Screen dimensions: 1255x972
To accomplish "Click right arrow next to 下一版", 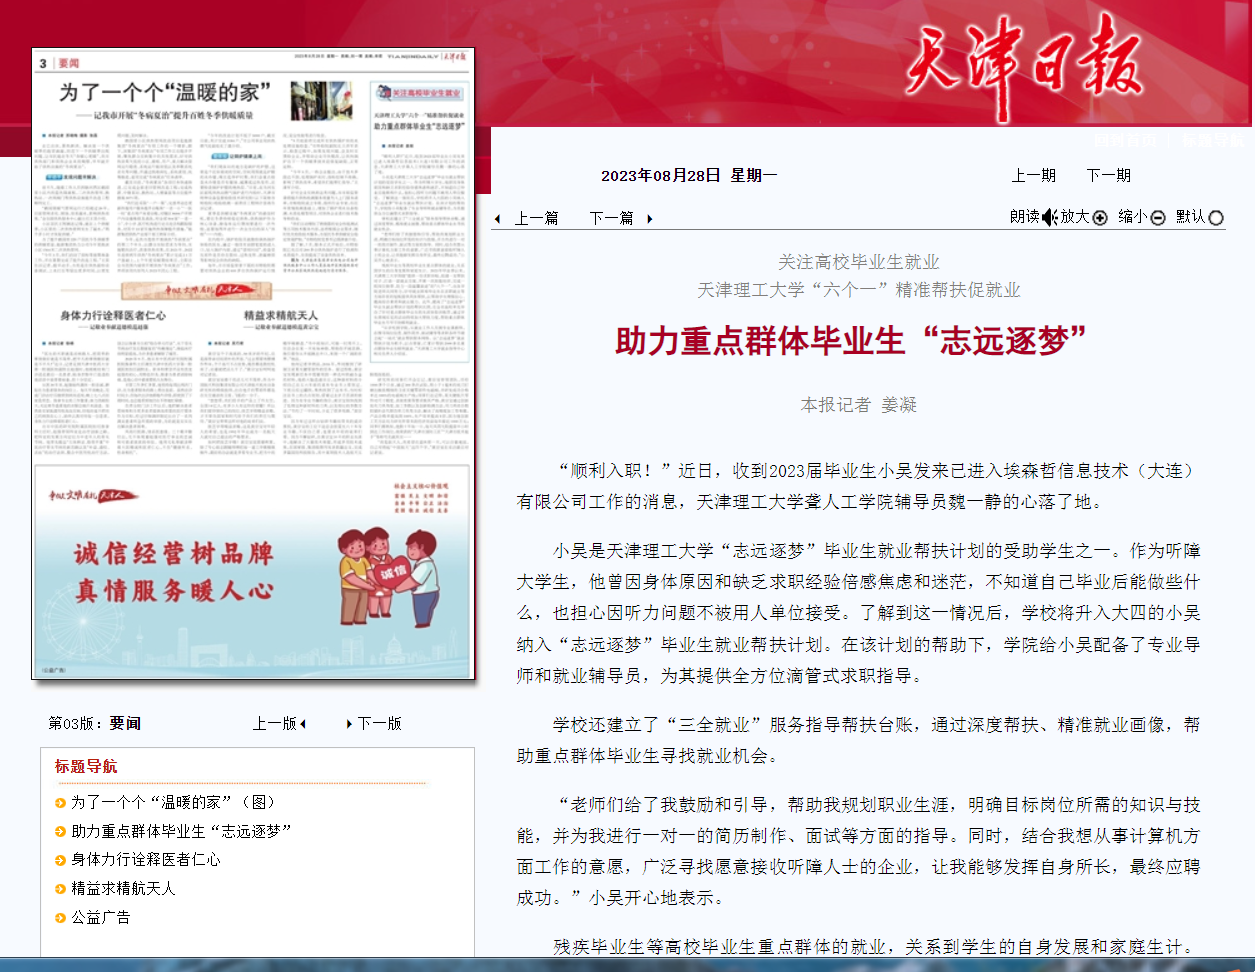I will (349, 724).
